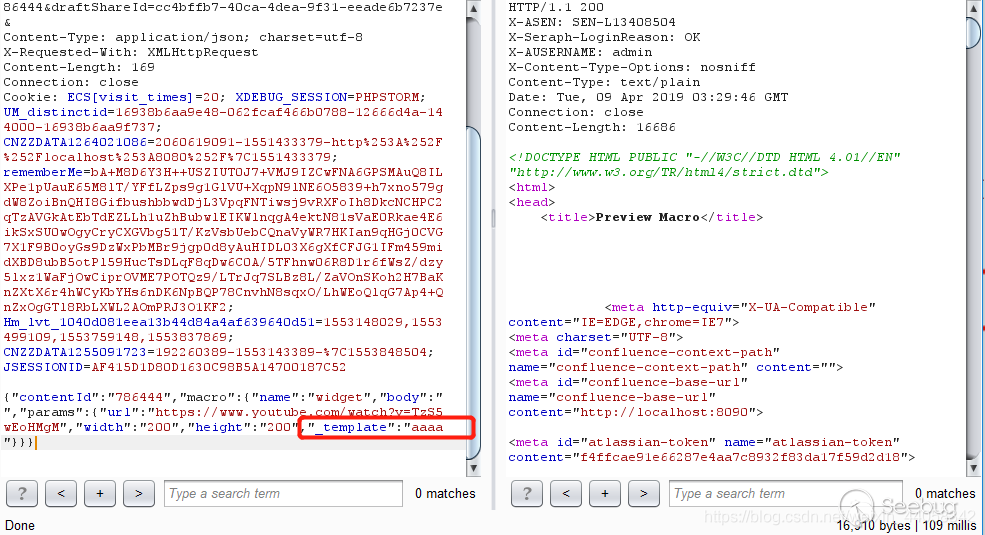Click the X-Seraph-LoginReason header line
The width and height of the screenshot is (985, 535).
click(604, 37)
